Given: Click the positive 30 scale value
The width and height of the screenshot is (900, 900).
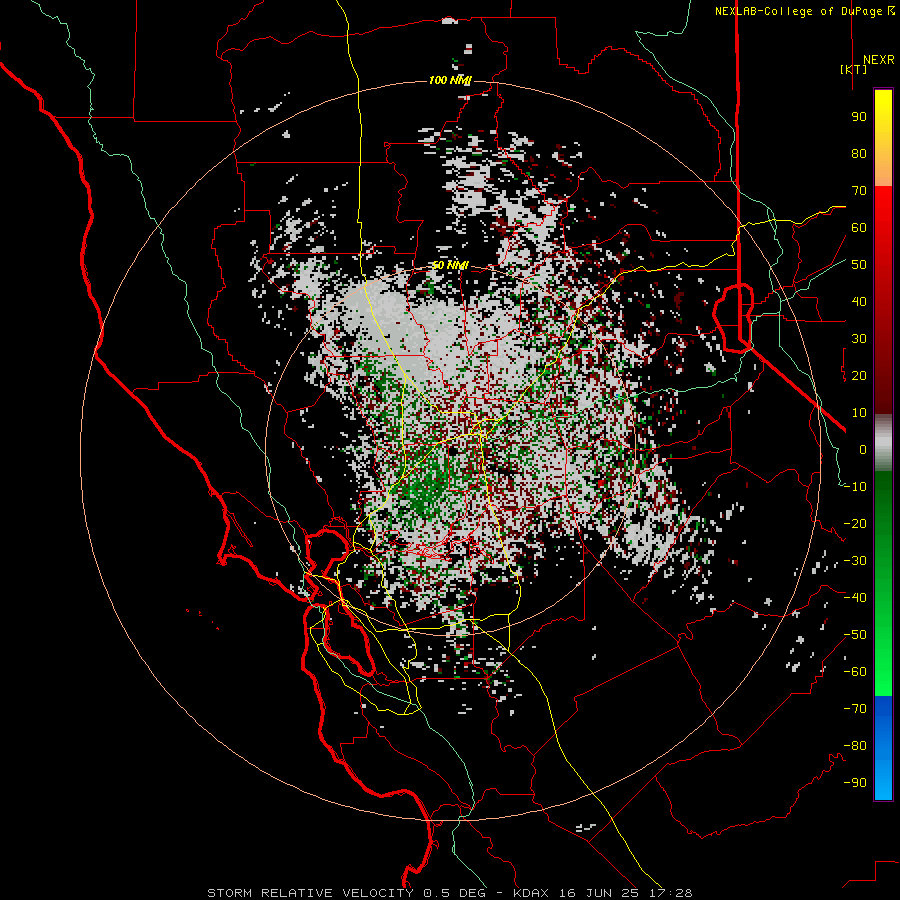Looking at the screenshot, I should [859, 339].
